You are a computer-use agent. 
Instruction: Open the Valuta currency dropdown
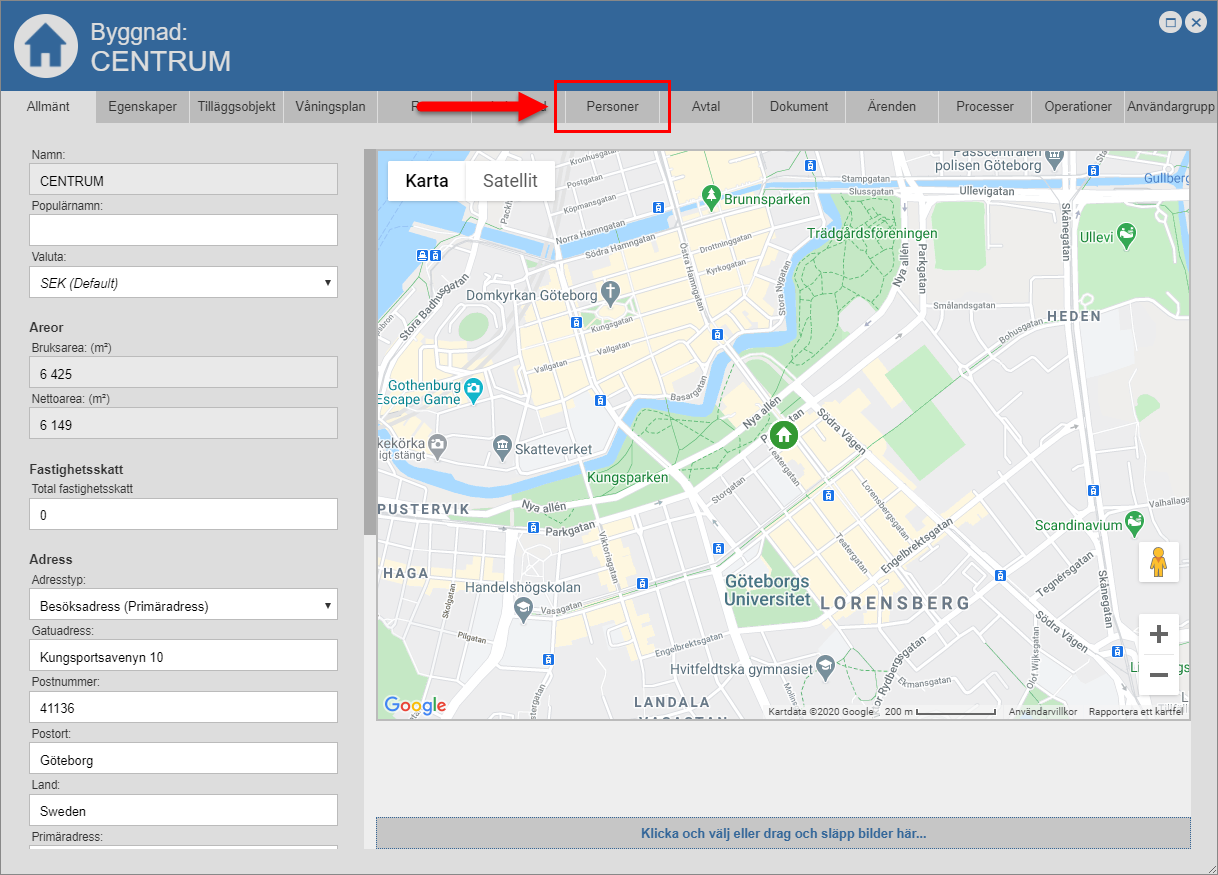(183, 283)
